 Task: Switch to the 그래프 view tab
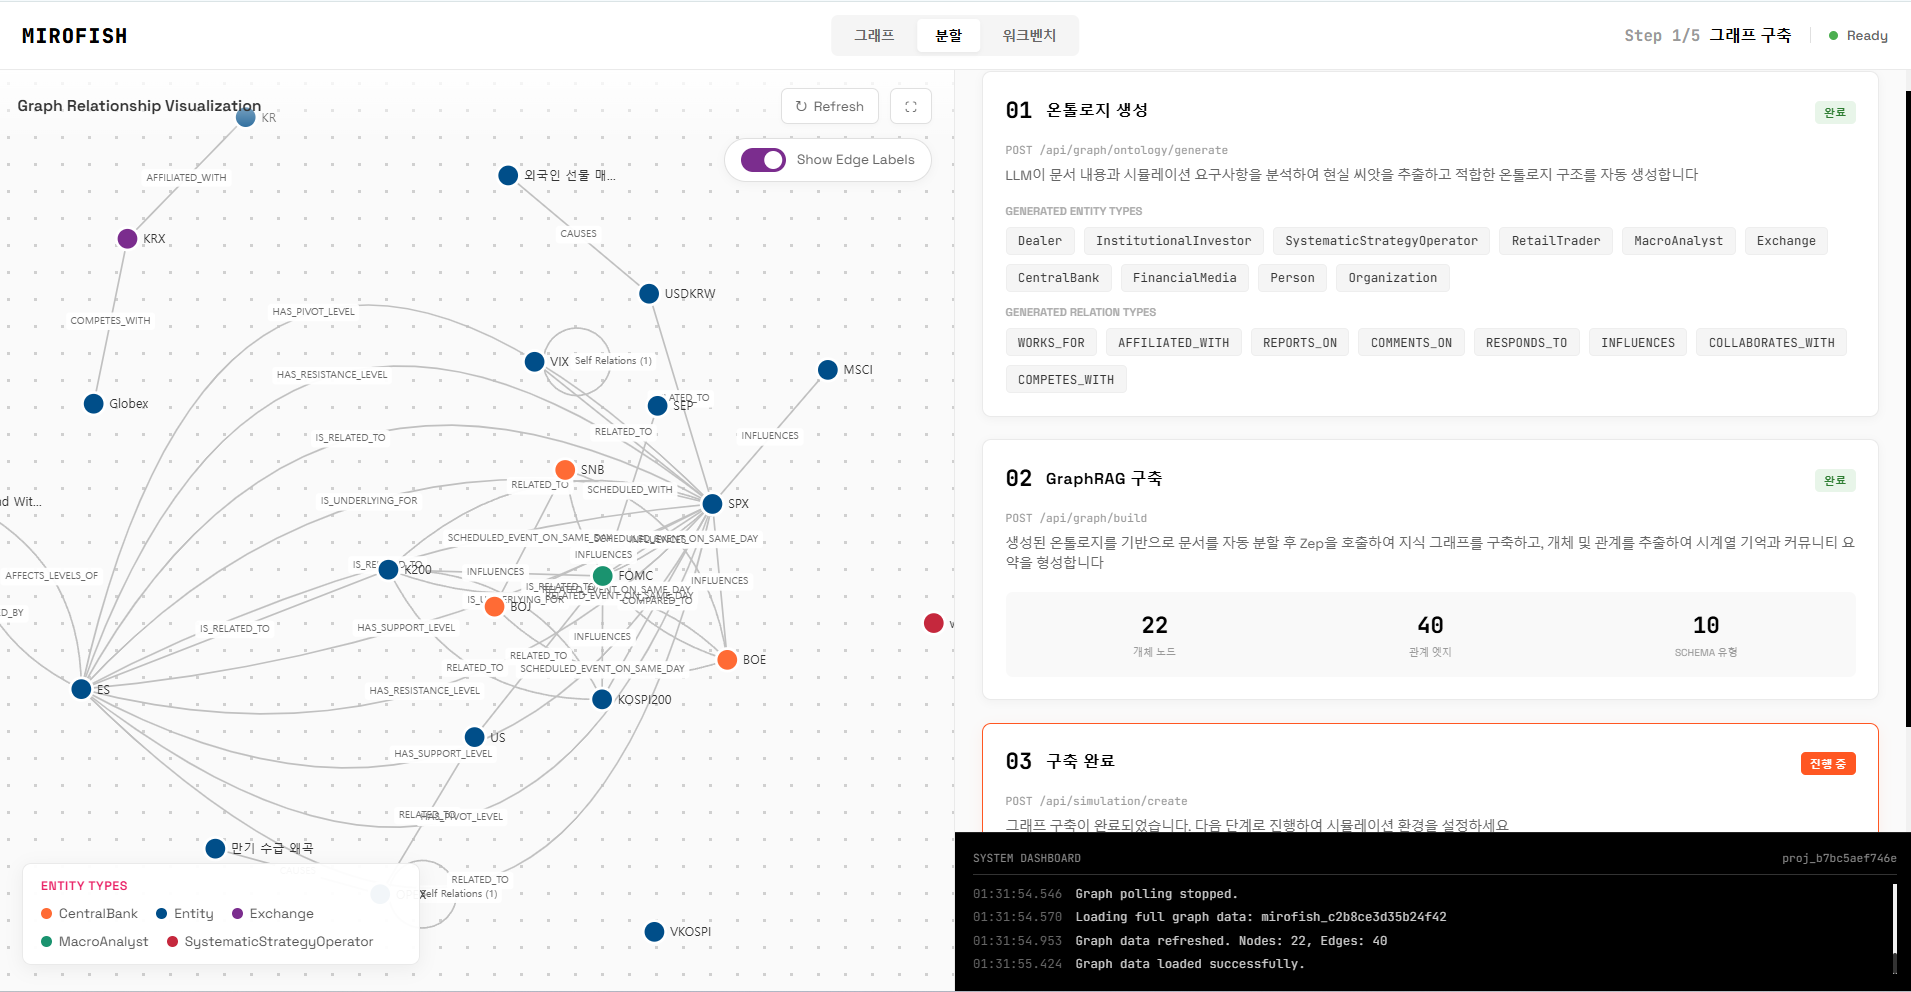point(874,35)
